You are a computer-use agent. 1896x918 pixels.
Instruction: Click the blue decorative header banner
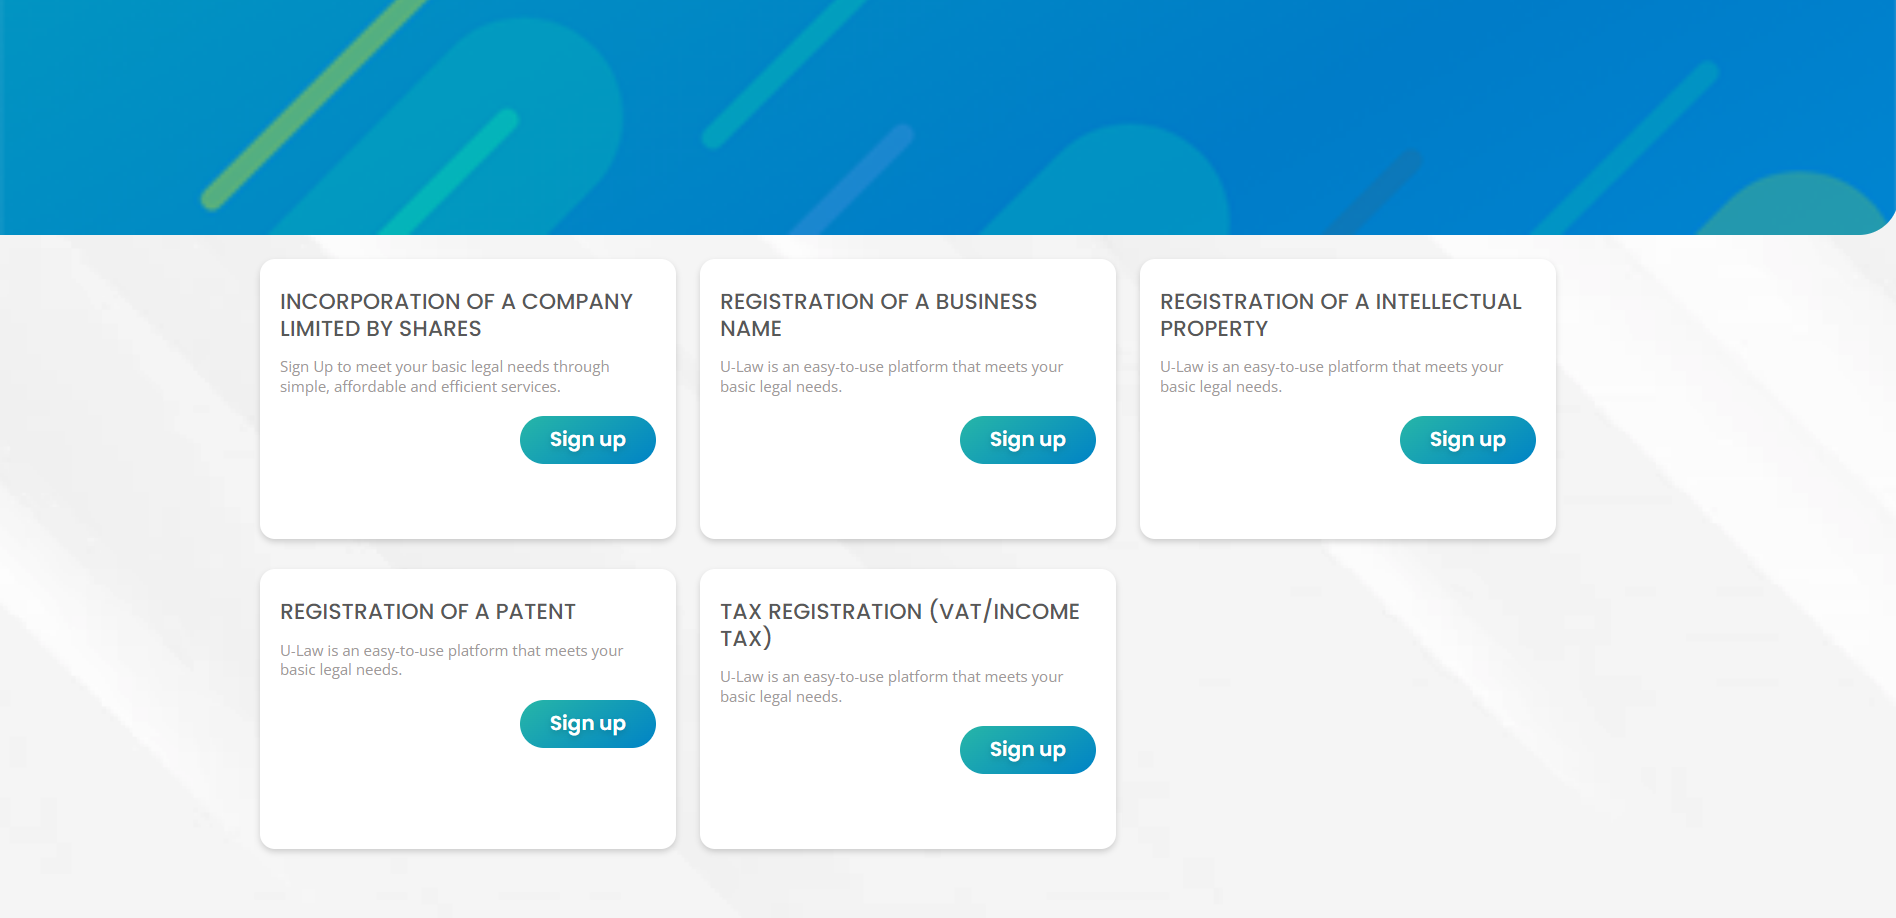click(948, 117)
